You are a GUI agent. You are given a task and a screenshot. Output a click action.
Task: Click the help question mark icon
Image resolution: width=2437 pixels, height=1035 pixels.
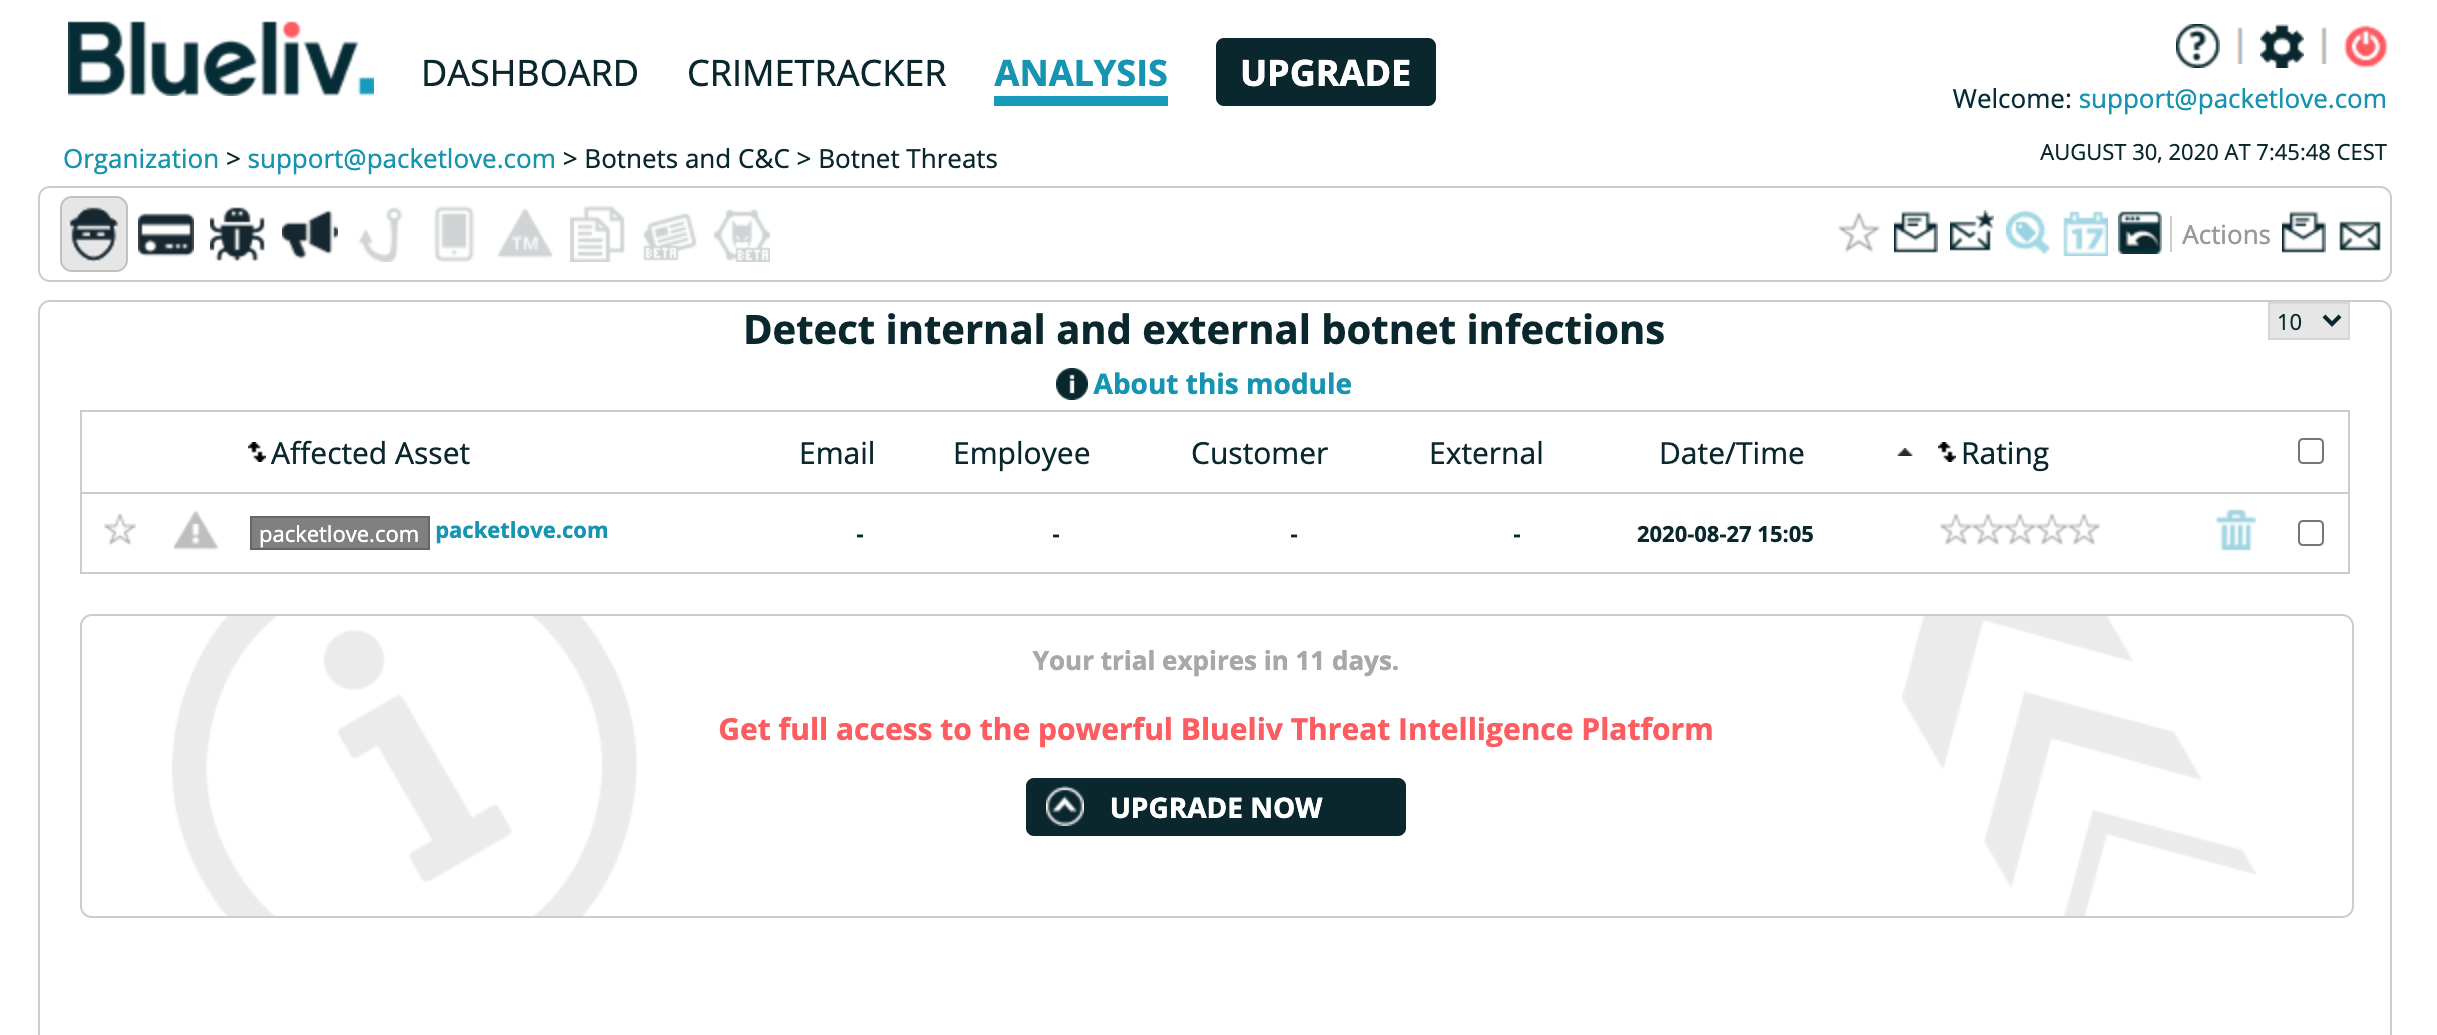point(2197,47)
